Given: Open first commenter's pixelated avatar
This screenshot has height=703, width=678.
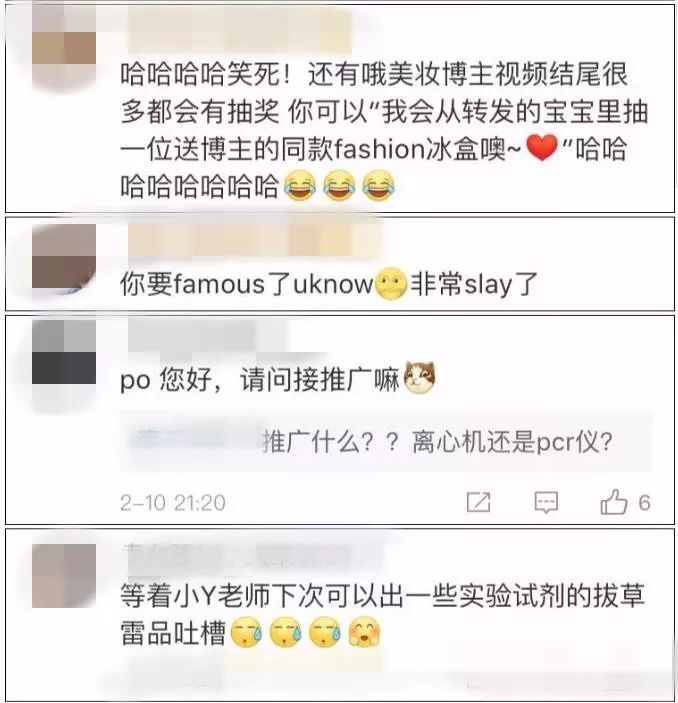Looking at the screenshot, I should pos(64,47).
